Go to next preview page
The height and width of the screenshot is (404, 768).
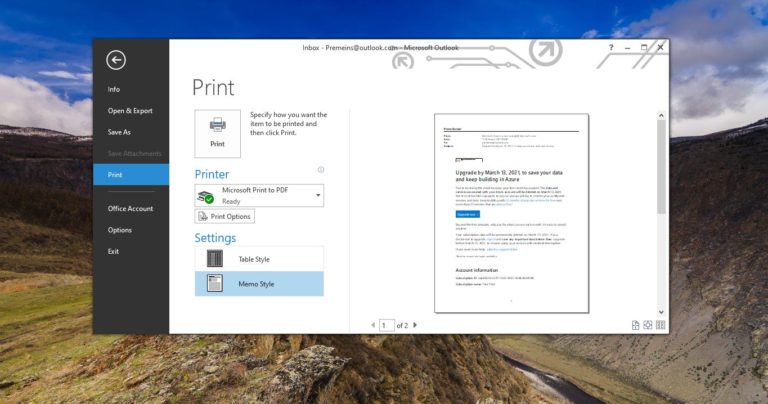[415, 325]
